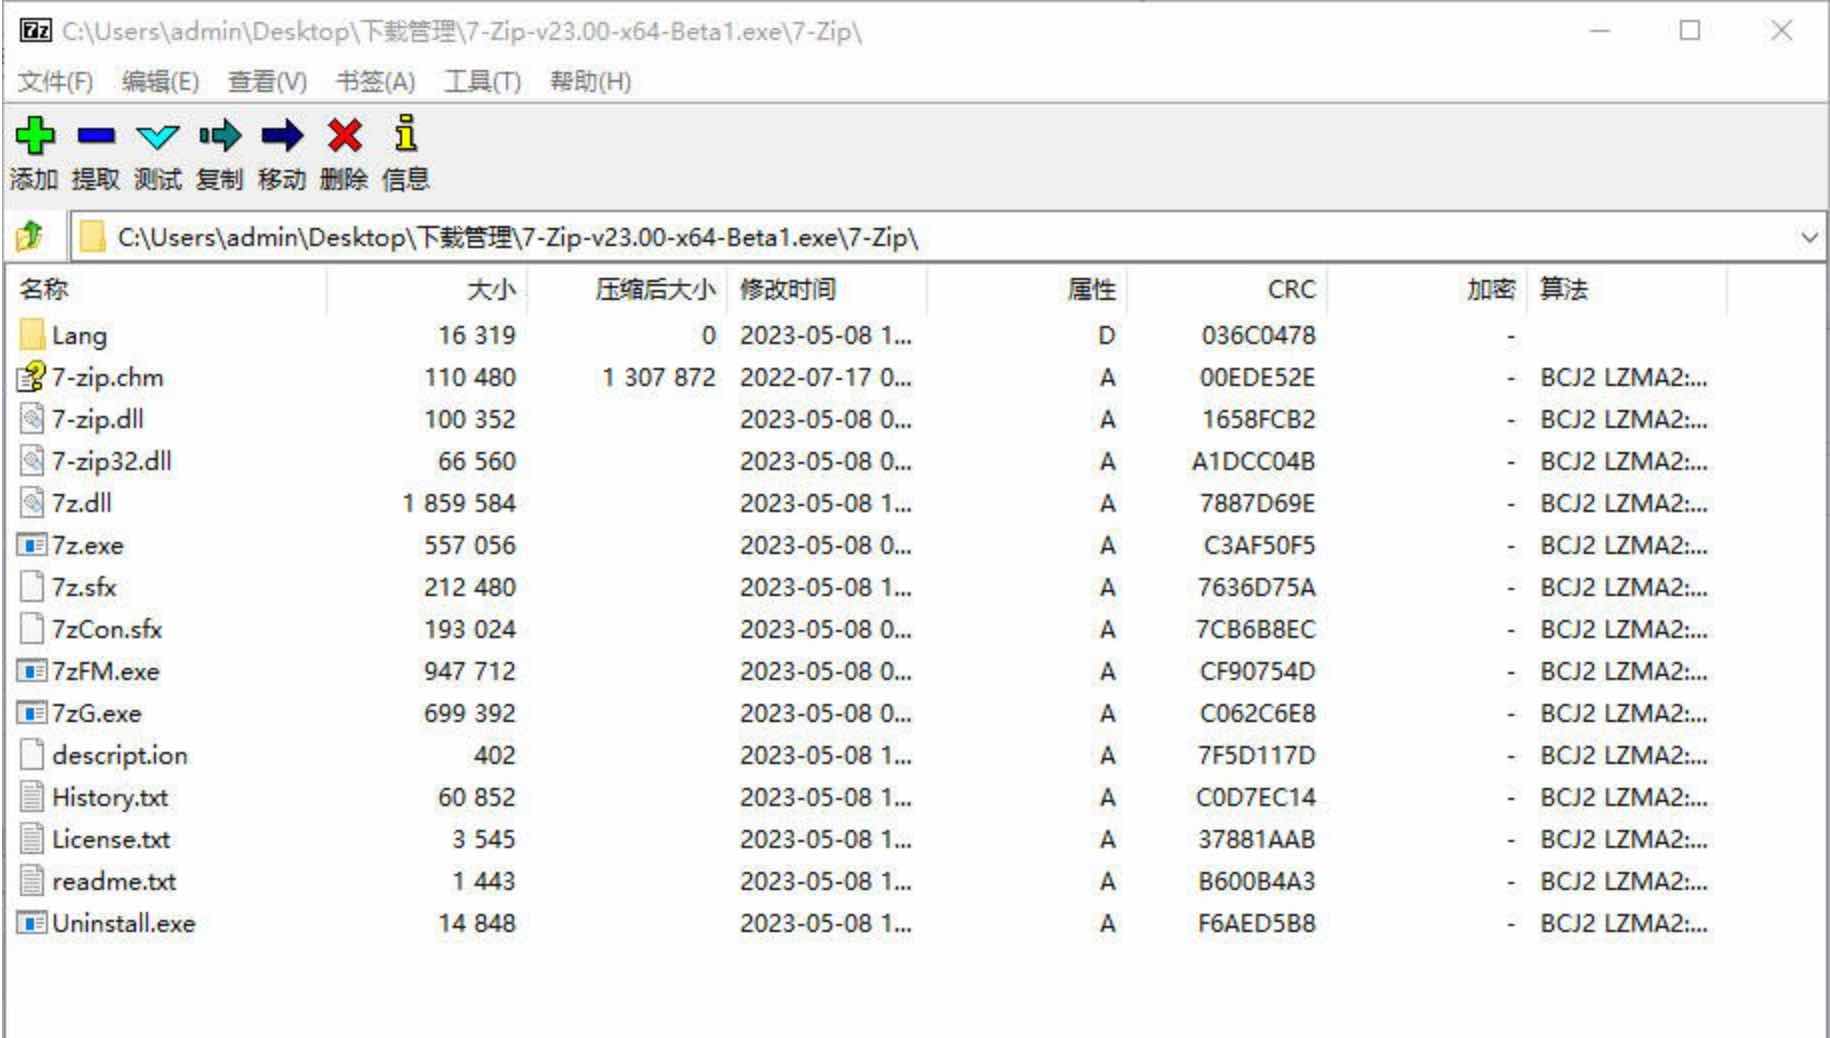The width and height of the screenshot is (1830, 1038).
Task: Open the 查看(V) menu
Action: (x=267, y=81)
